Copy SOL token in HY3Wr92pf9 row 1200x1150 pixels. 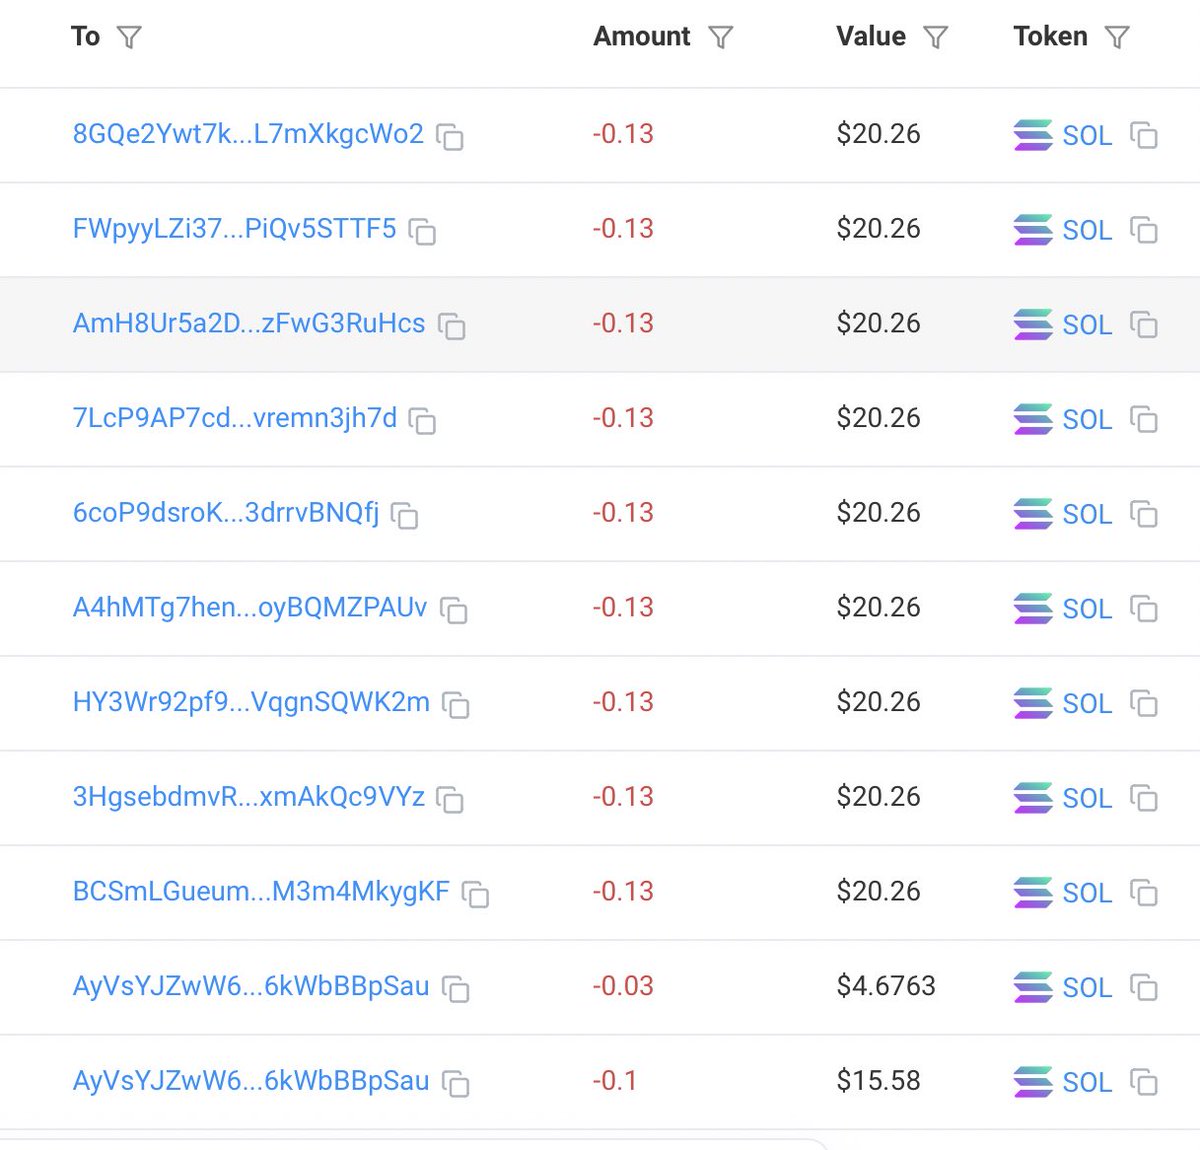coord(1144,704)
